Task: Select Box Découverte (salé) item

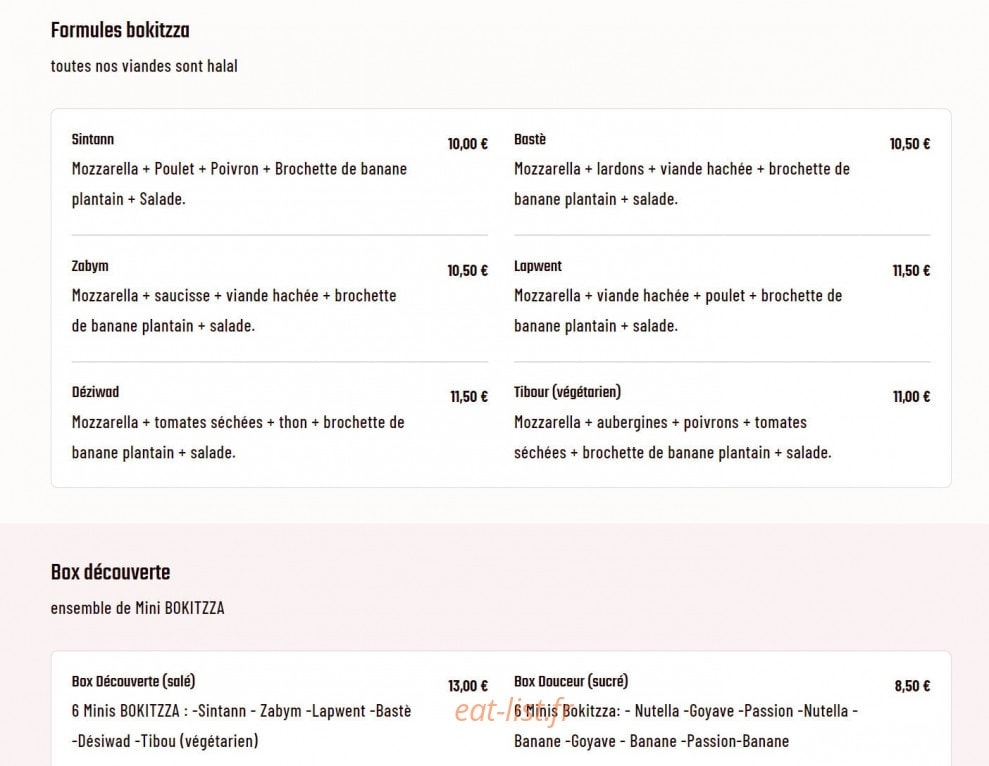Action: [x=133, y=681]
